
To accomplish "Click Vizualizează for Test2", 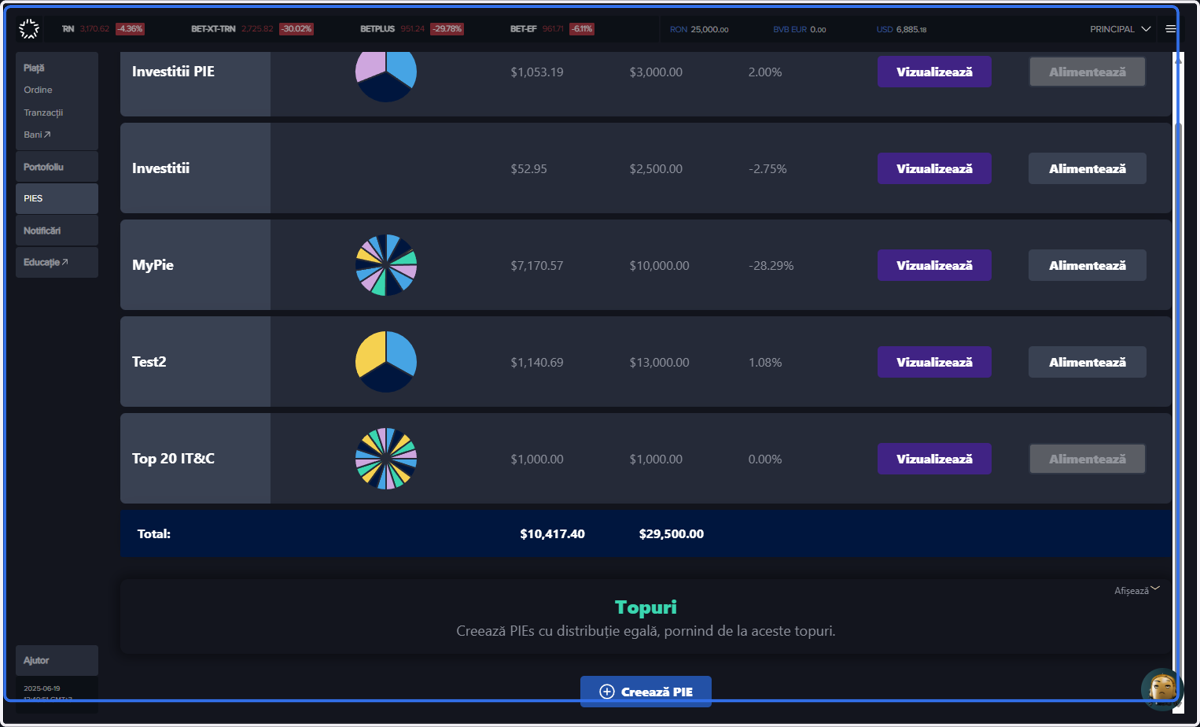I will (x=934, y=362).
